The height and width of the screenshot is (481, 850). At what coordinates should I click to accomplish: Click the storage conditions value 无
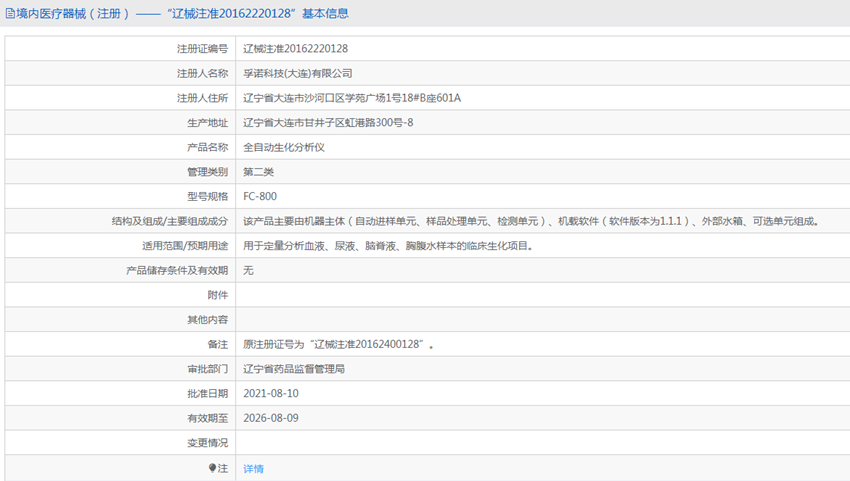(x=248, y=270)
